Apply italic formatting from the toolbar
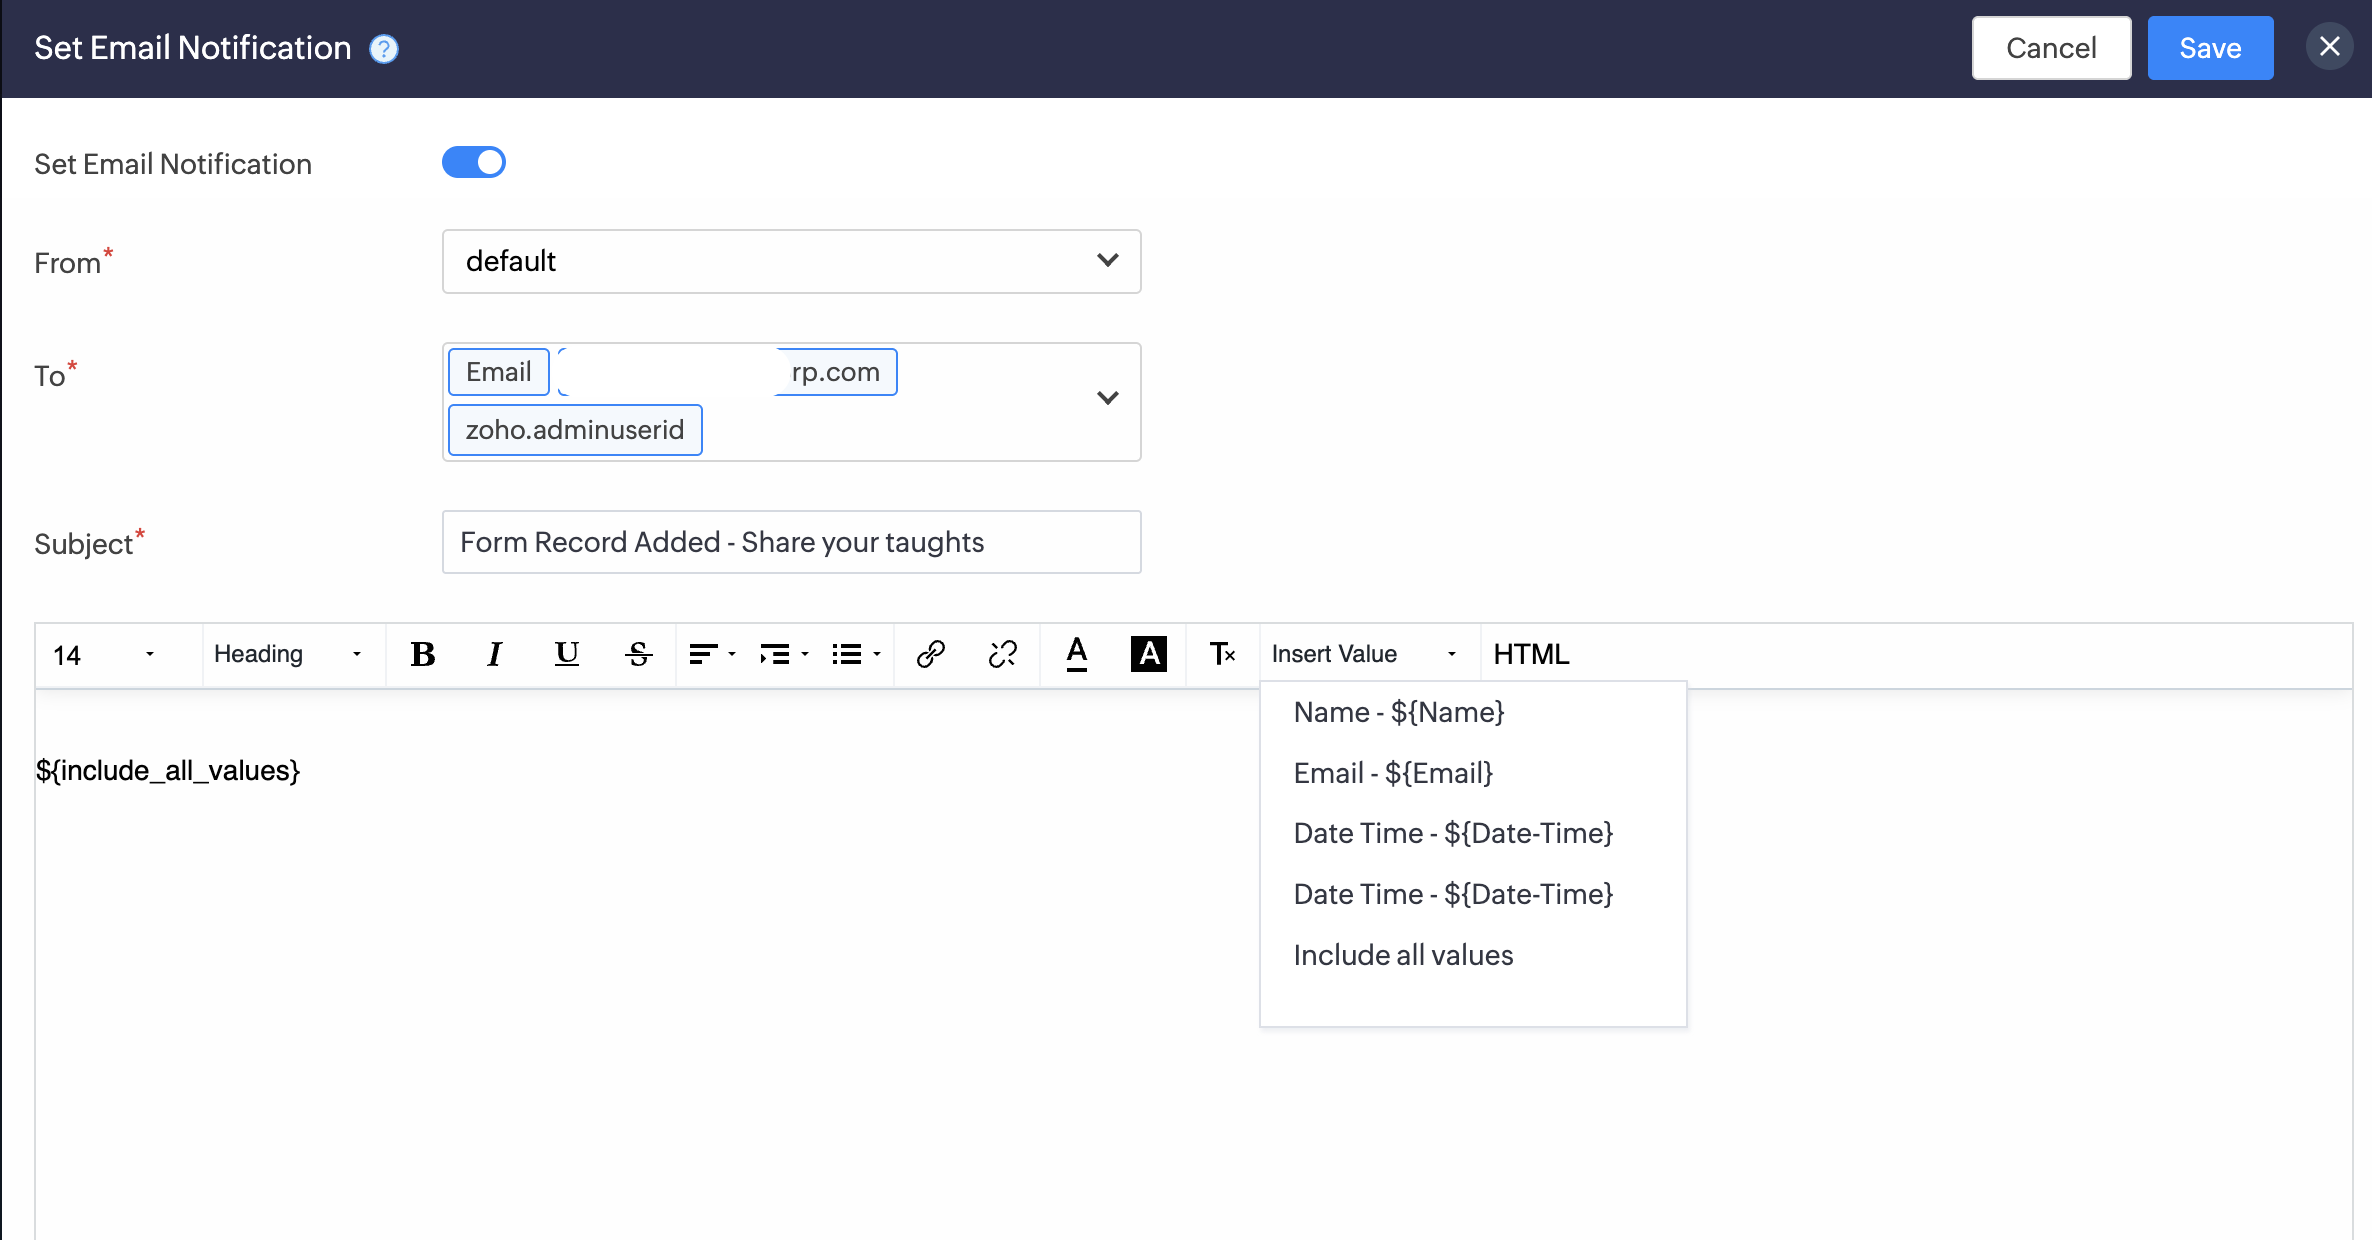 [x=494, y=654]
